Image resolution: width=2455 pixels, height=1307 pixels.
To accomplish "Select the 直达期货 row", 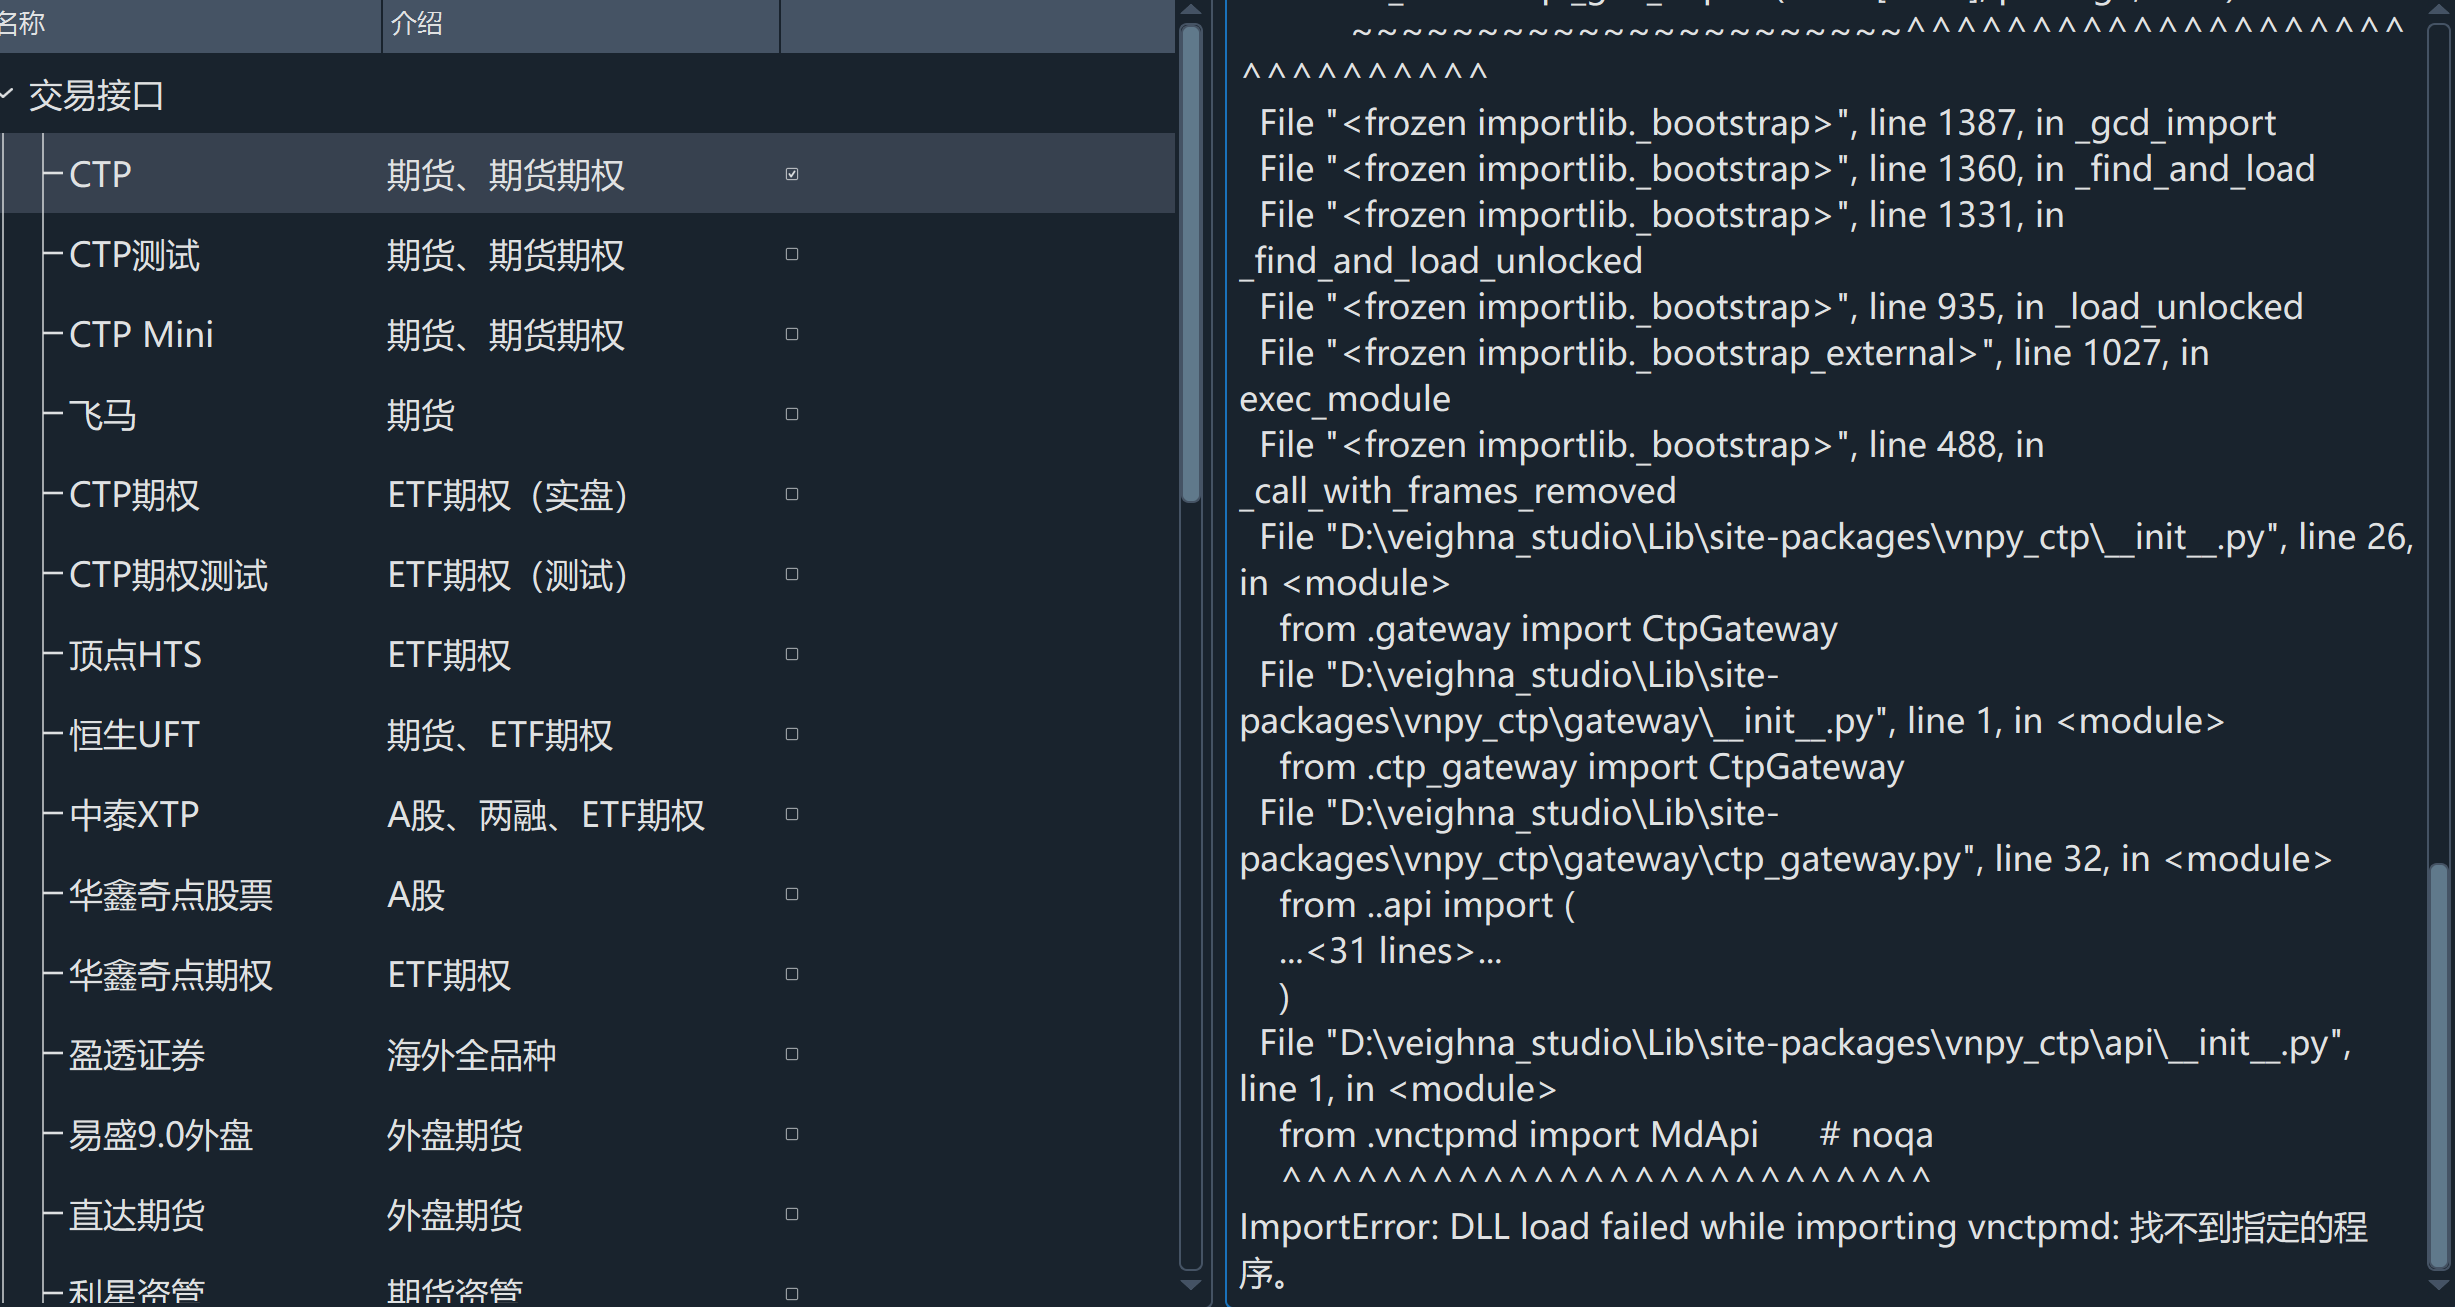I will 136,1215.
